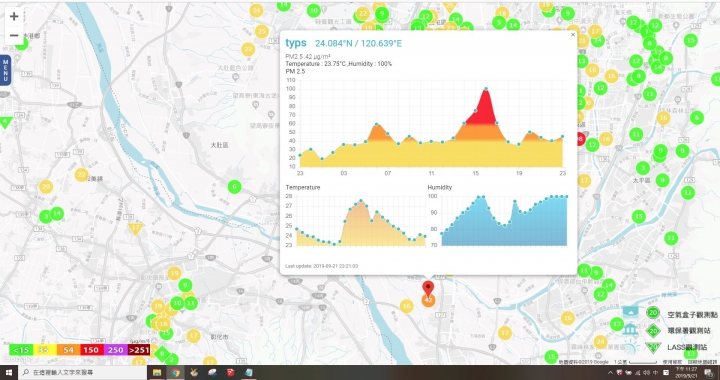This screenshot has width=720, height=380.
Task: Select the yellow circle 25 marker
Action: coord(262,32)
